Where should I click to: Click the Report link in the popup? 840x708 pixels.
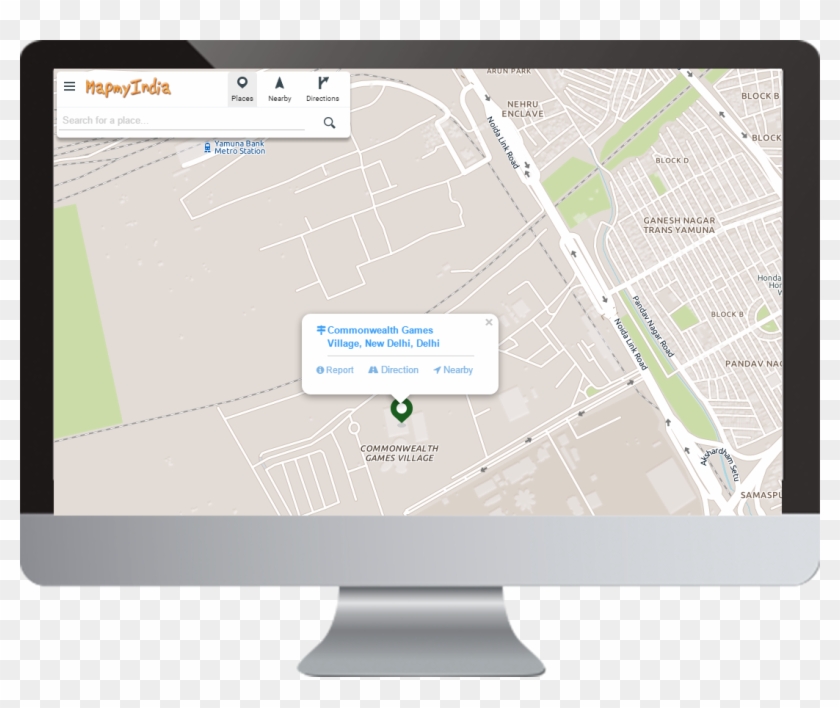click(x=339, y=370)
